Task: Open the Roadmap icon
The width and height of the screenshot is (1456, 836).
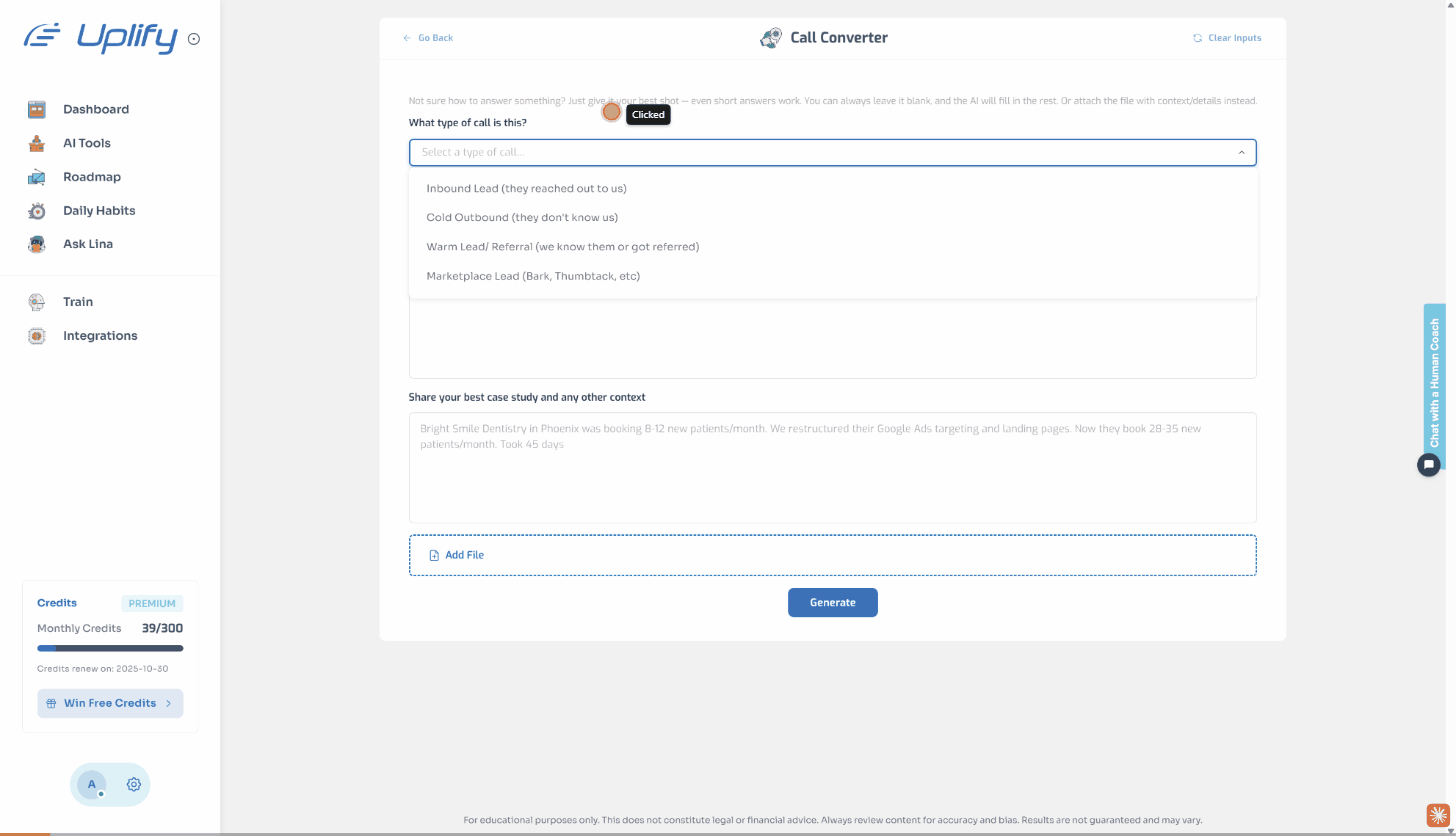Action: coord(37,177)
